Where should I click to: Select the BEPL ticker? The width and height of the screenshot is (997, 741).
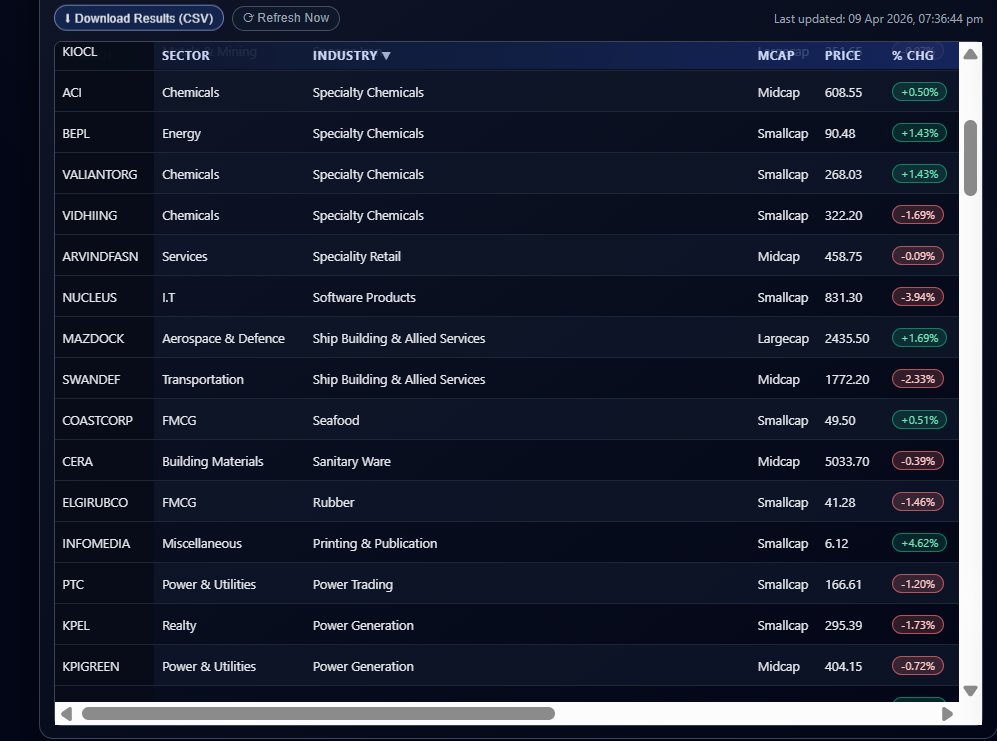[76, 134]
